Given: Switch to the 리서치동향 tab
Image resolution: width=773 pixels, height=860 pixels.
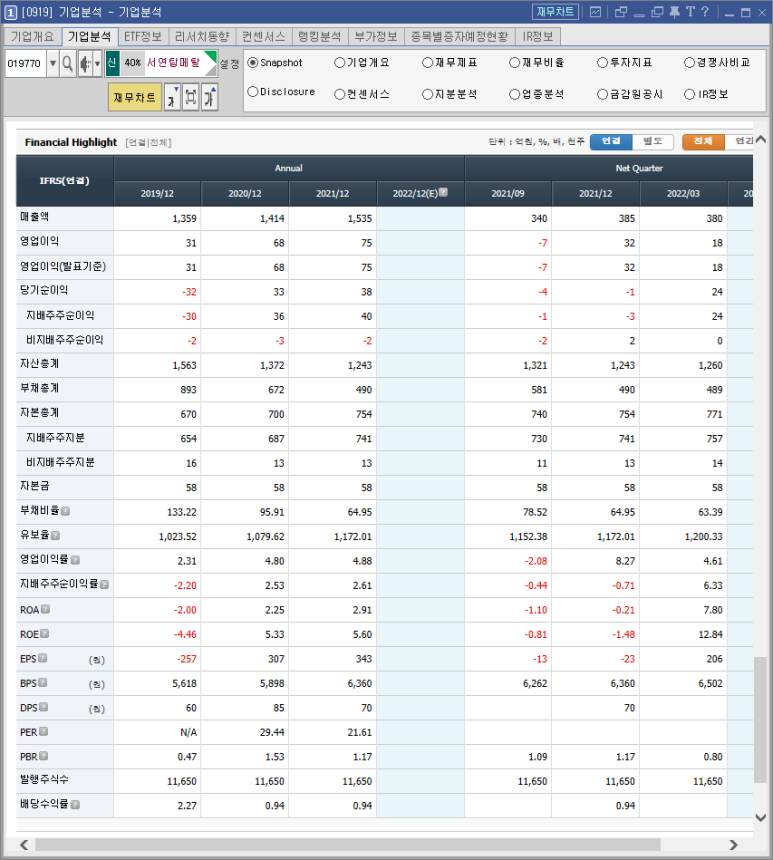Looking at the screenshot, I should (202, 37).
